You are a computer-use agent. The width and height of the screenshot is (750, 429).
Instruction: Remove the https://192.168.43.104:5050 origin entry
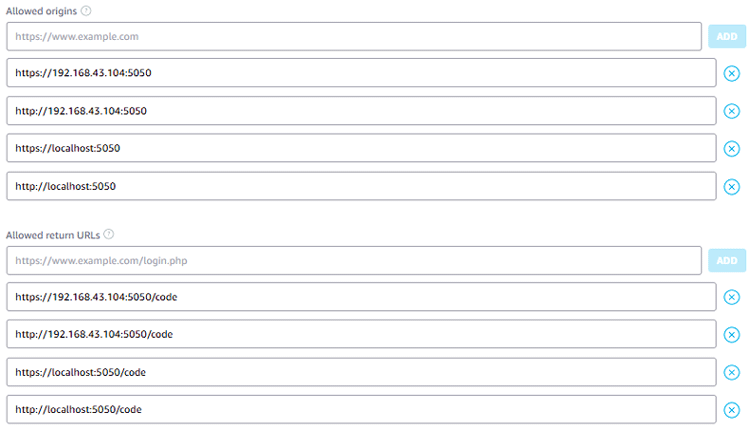(731, 73)
